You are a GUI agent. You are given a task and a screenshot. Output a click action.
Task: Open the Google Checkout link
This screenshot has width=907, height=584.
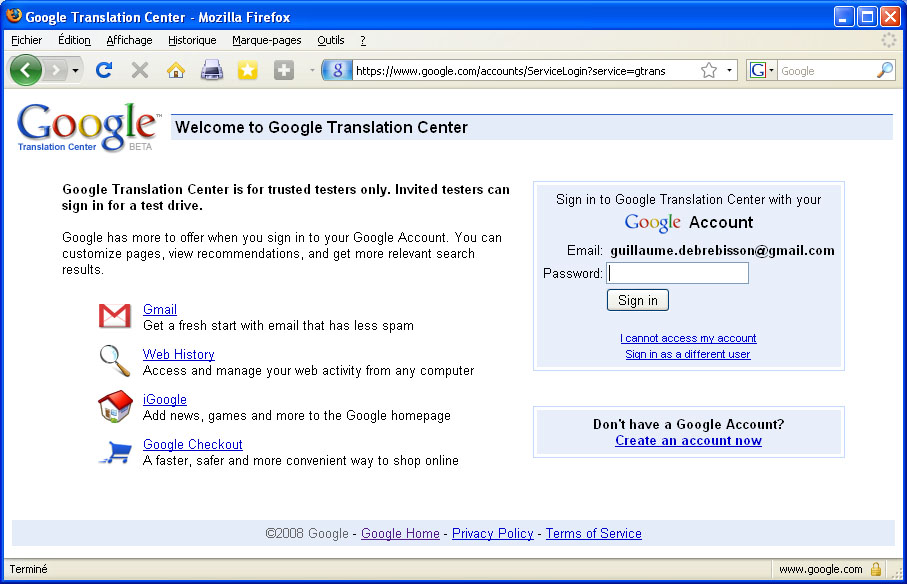coord(193,445)
